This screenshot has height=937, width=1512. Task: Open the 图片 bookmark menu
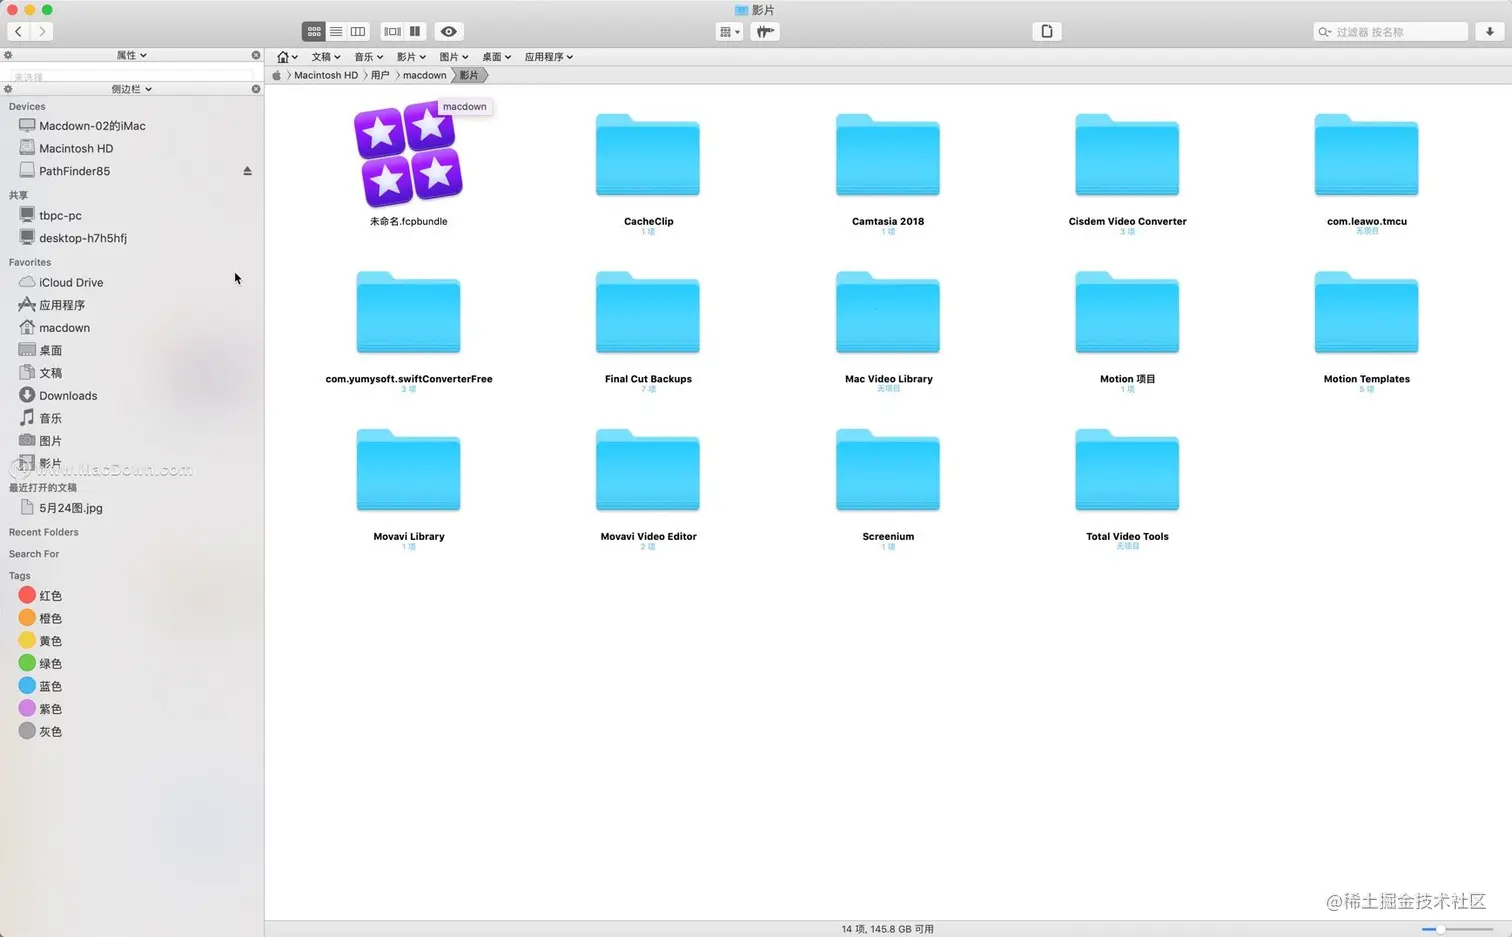tap(454, 57)
